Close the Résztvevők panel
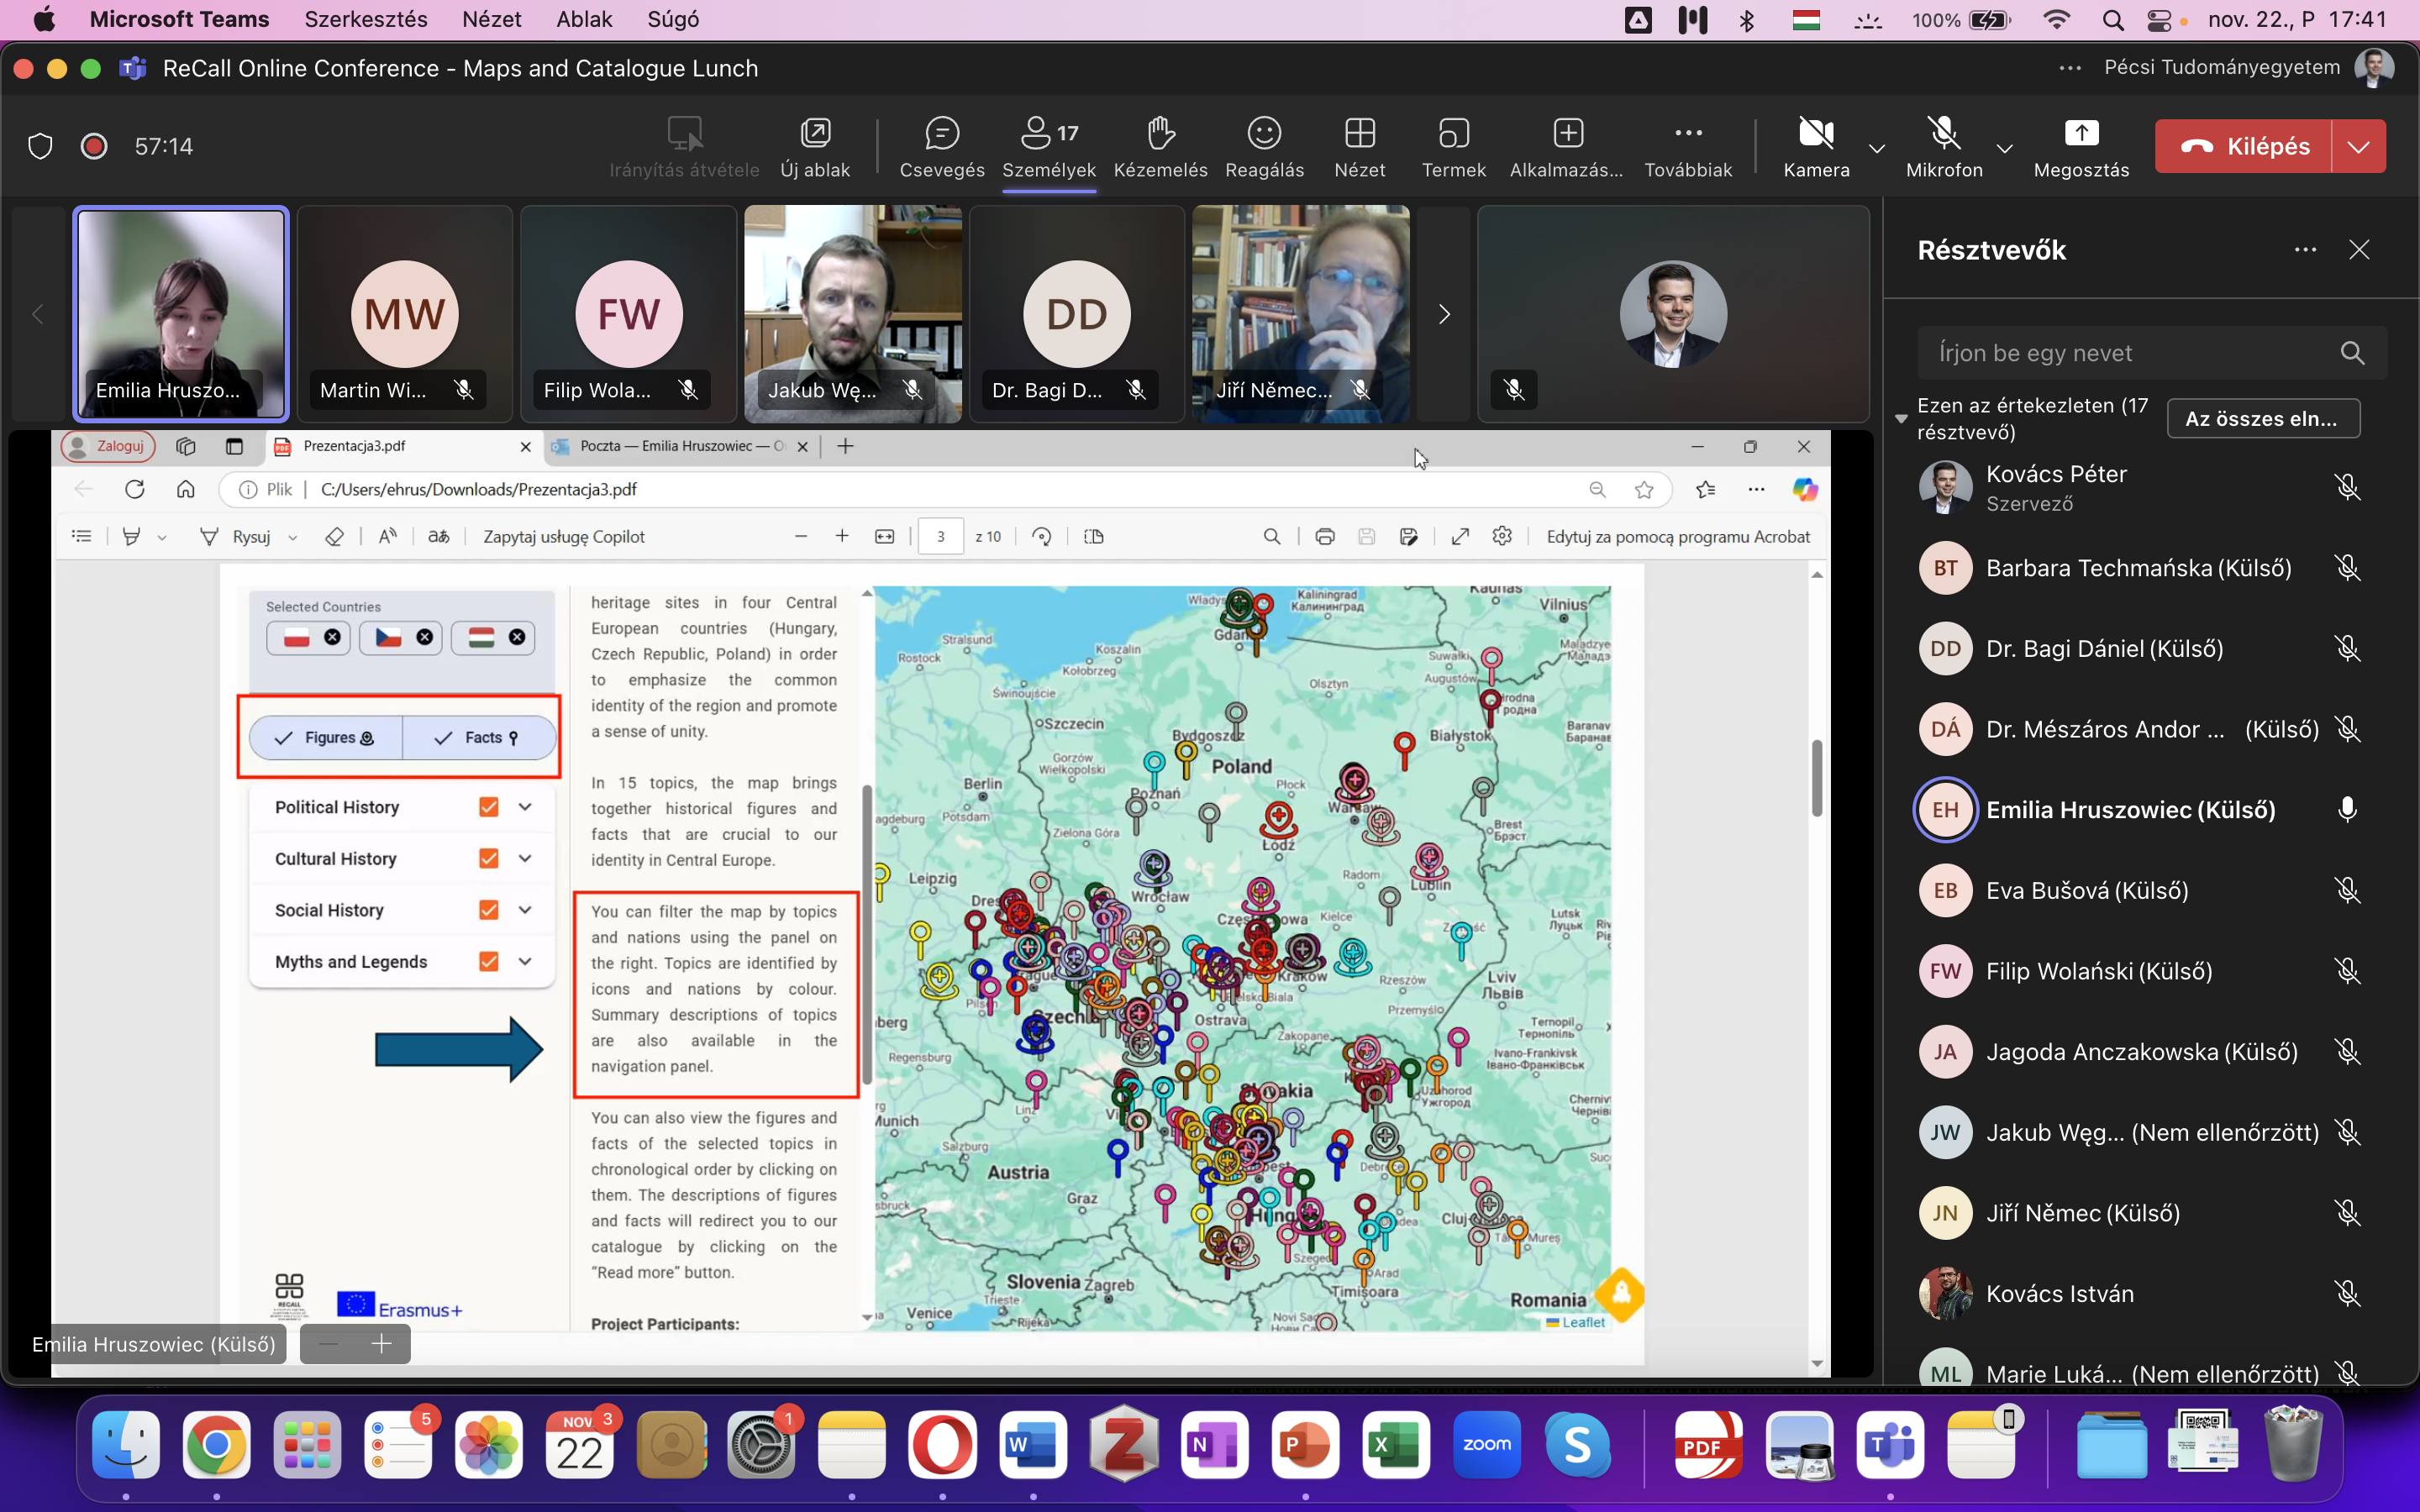Image resolution: width=2420 pixels, height=1512 pixels. coord(2359,249)
